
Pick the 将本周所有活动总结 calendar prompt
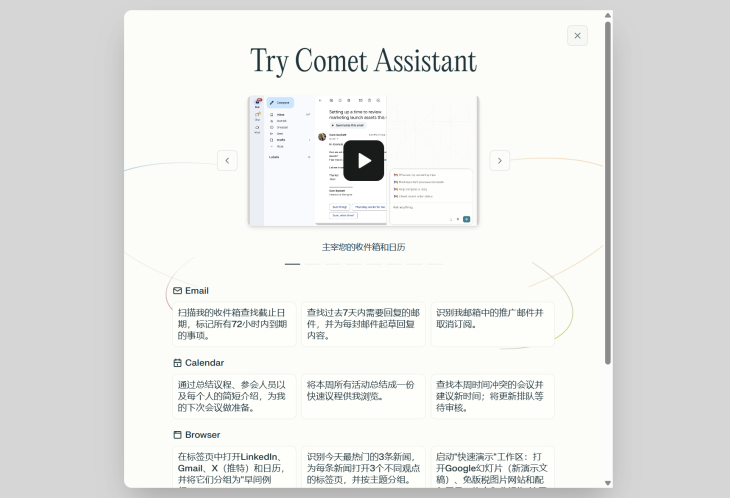[x=363, y=396]
